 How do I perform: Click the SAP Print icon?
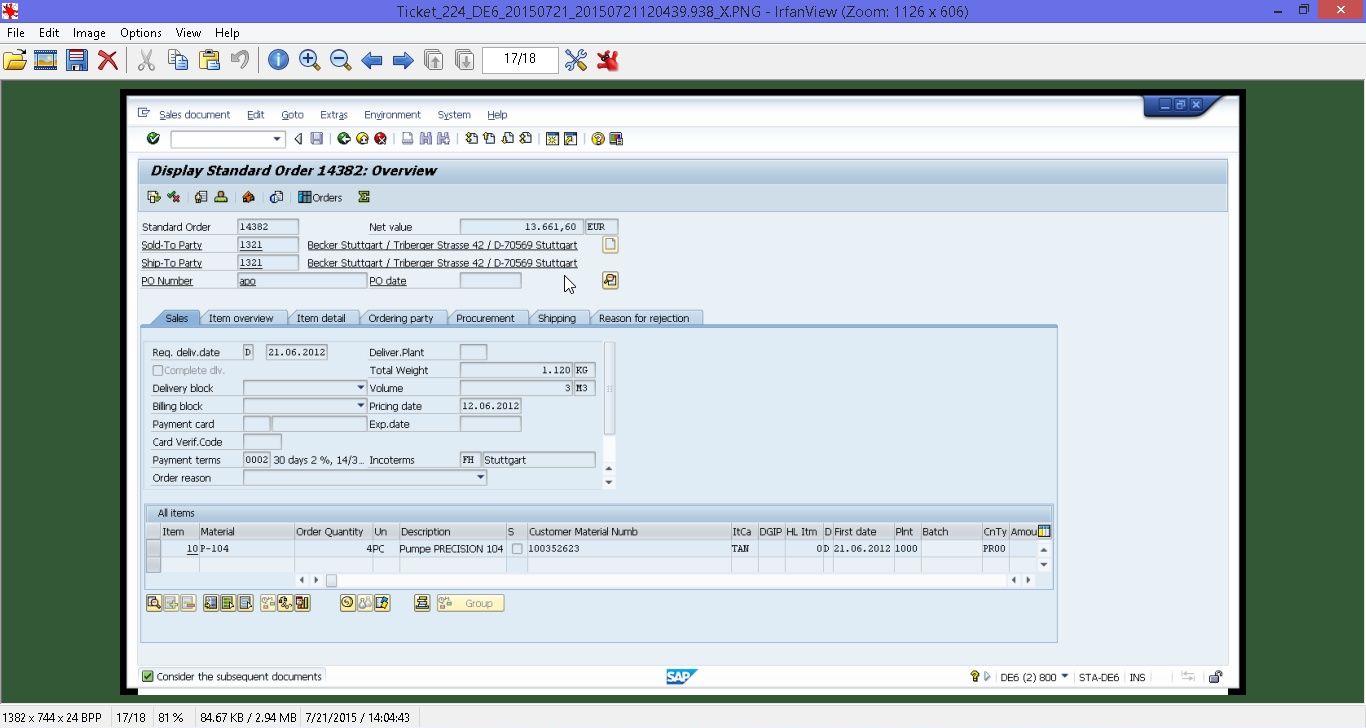coord(407,139)
